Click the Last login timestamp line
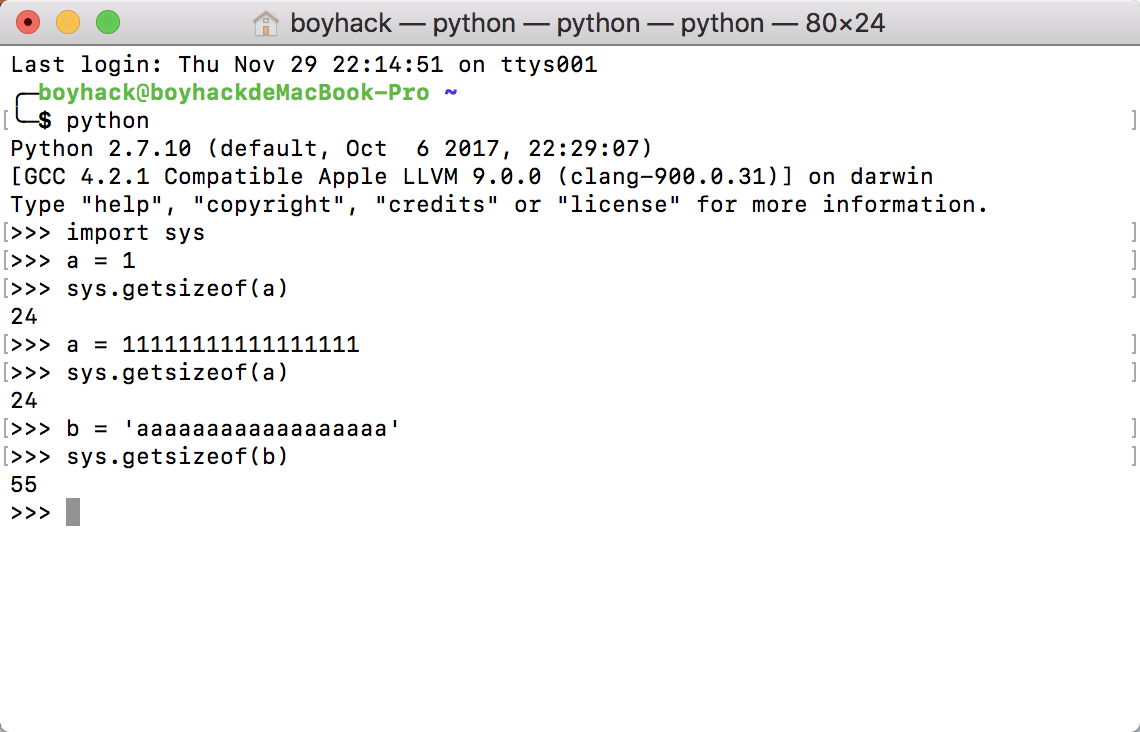 tap(304, 65)
